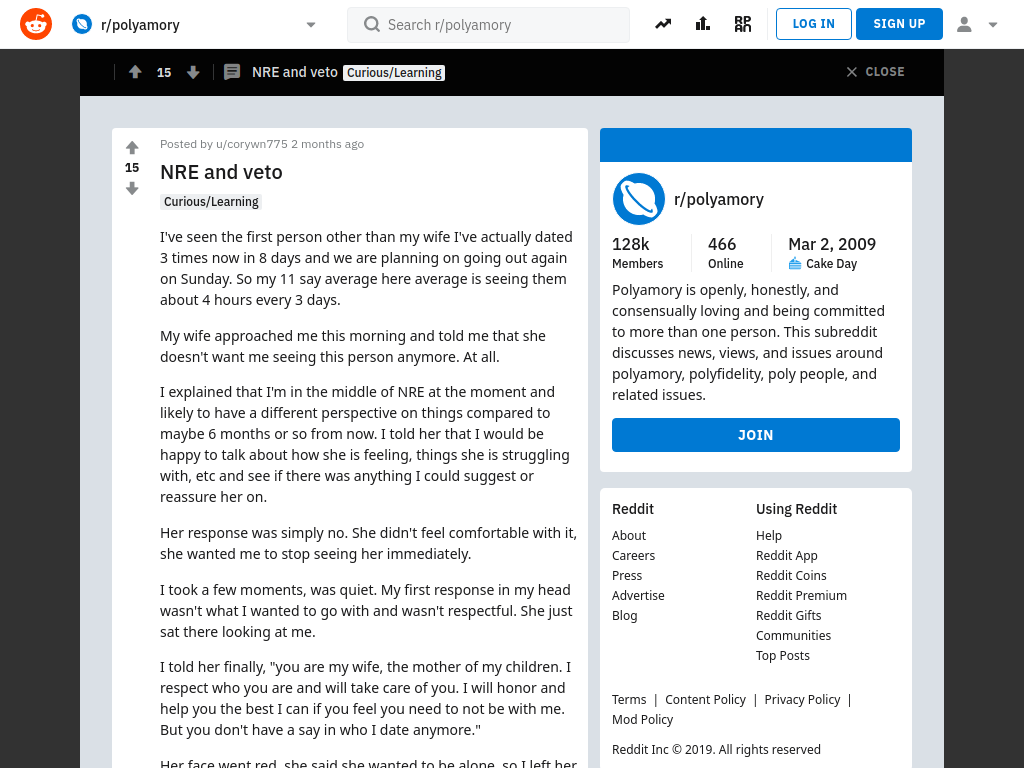The image size is (1024, 768).
Task: Join the r/polyamory community
Action: [756, 435]
